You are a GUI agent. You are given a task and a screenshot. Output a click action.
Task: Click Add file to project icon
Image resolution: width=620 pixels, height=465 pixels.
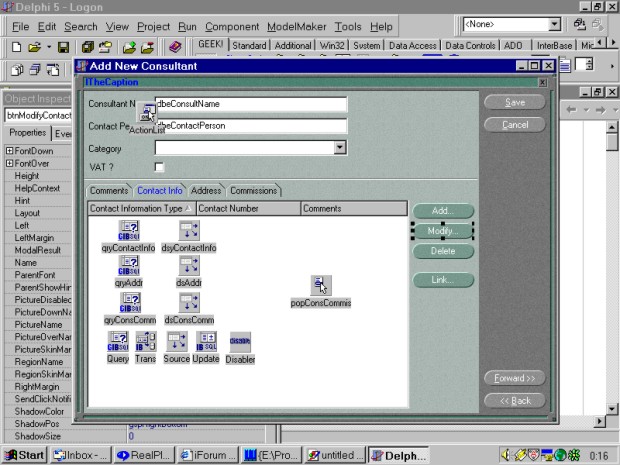pyautogui.click(x=129, y=47)
